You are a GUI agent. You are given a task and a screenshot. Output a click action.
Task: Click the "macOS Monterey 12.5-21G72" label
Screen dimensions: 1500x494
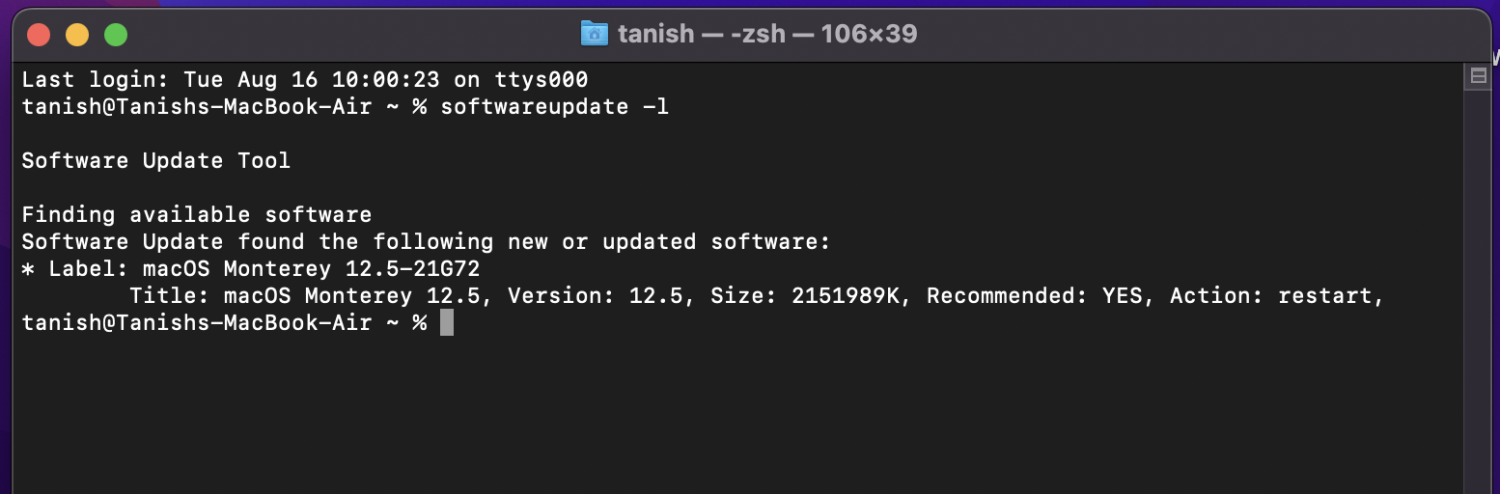[312, 269]
